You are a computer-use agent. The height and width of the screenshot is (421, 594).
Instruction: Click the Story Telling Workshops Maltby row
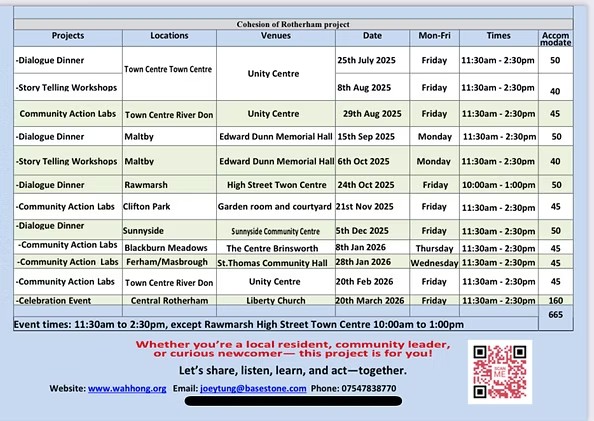[293, 161]
